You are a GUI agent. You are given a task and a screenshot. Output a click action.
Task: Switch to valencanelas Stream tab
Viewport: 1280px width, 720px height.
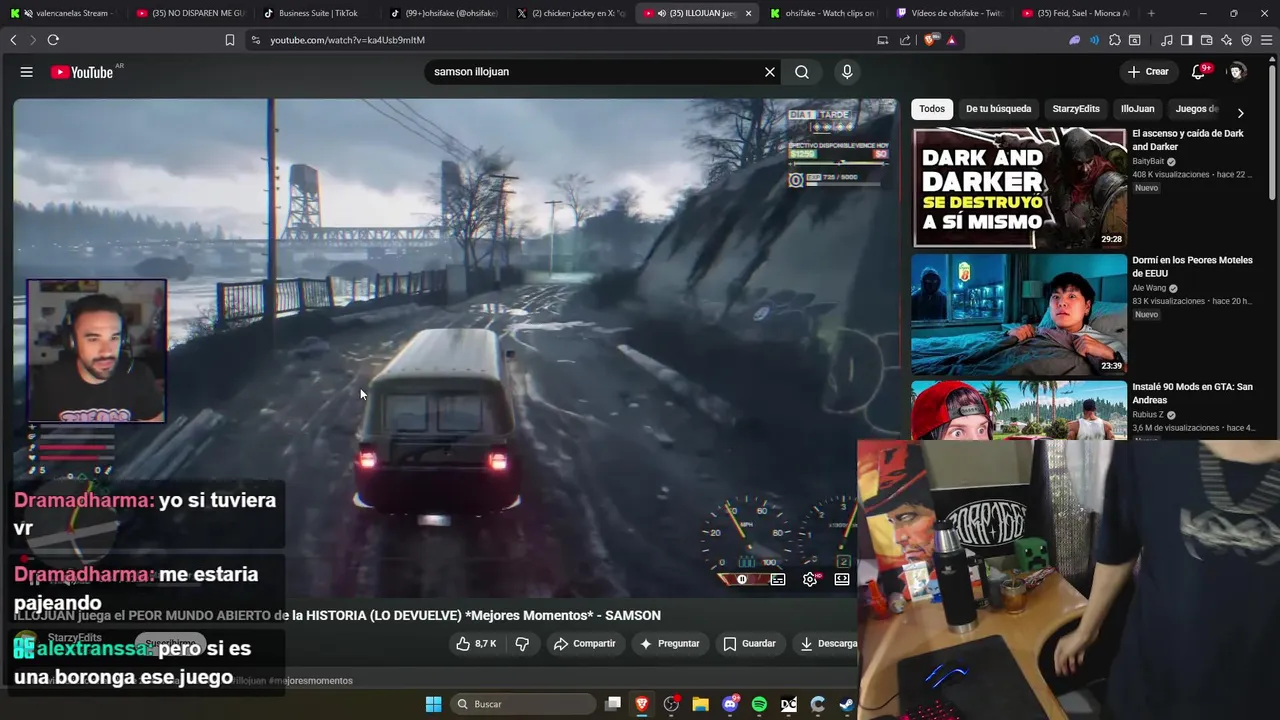click(x=62, y=13)
